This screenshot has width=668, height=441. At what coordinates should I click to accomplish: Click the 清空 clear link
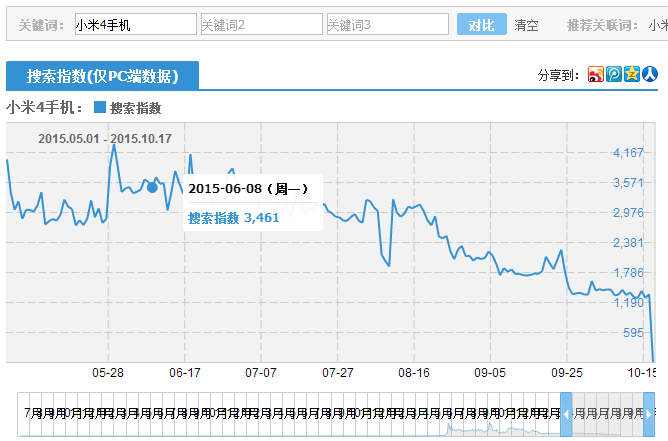point(526,25)
